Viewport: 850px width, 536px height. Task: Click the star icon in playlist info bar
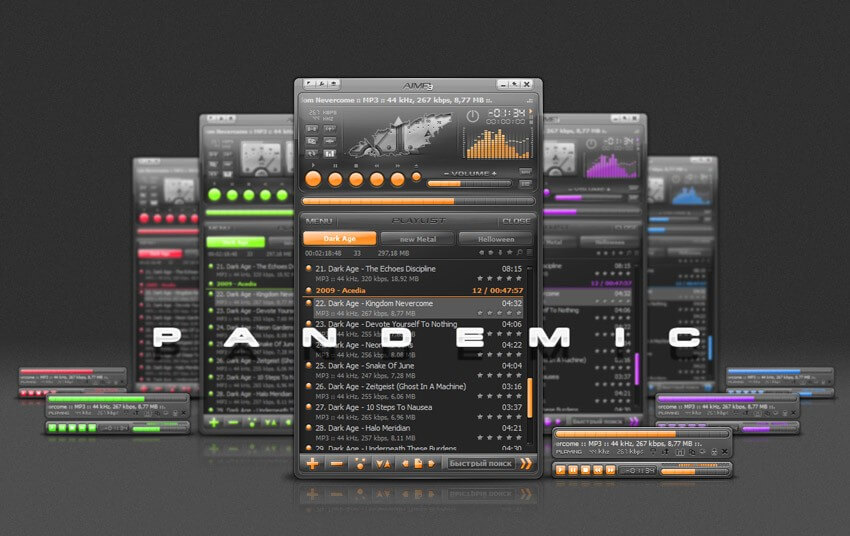coord(510,253)
